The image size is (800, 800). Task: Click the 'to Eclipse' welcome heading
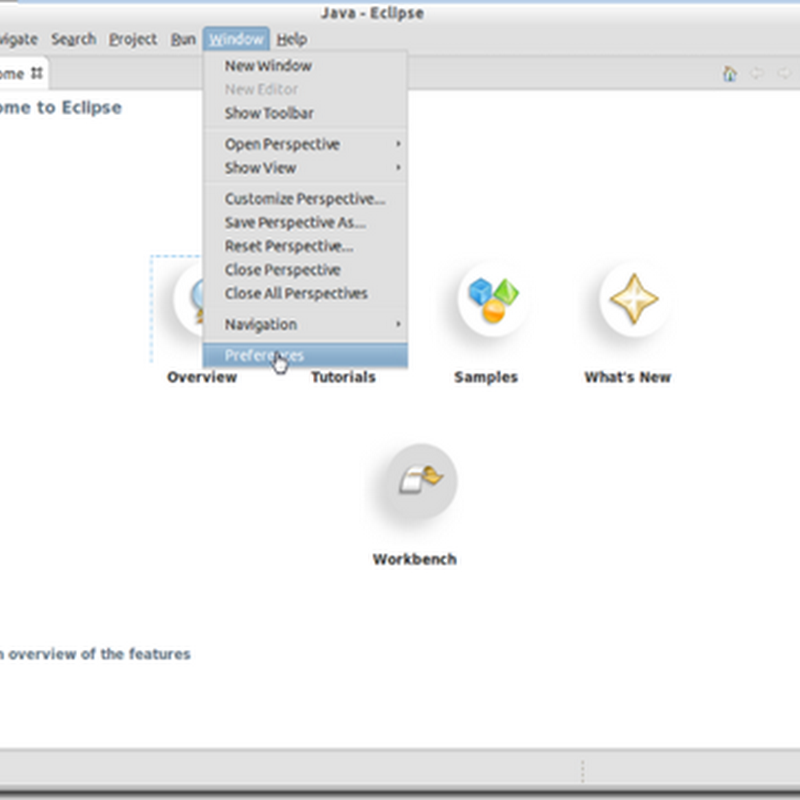[x=79, y=108]
